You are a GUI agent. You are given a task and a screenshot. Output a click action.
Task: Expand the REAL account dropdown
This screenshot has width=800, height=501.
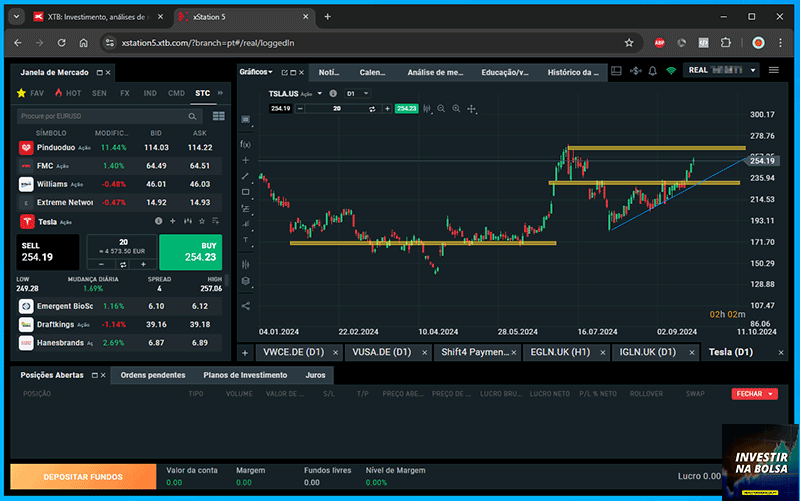pyautogui.click(x=753, y=70)
